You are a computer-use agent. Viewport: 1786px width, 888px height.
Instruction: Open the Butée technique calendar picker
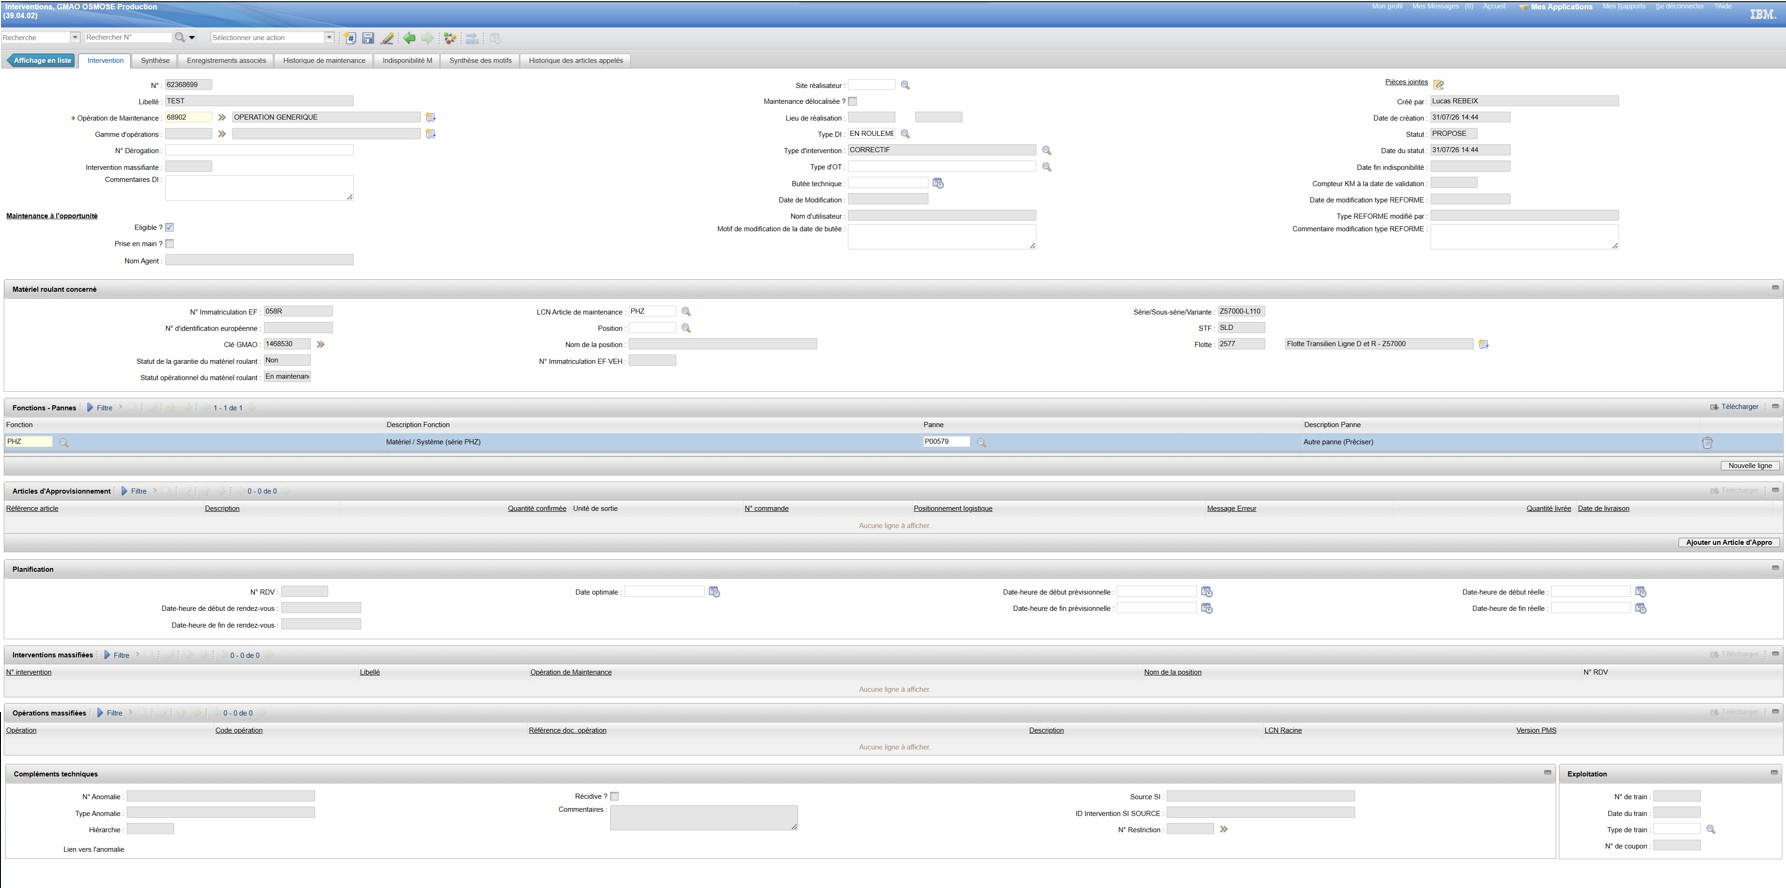click(x=938, y=183)
